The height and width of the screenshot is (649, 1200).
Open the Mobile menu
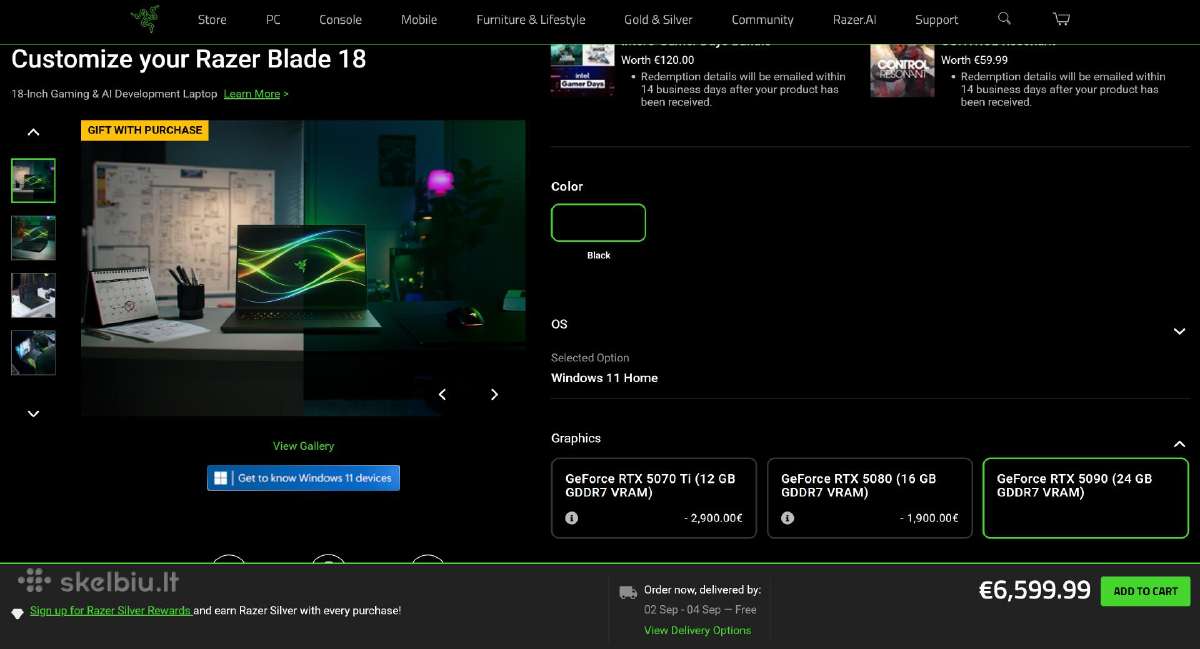(419, 20)
